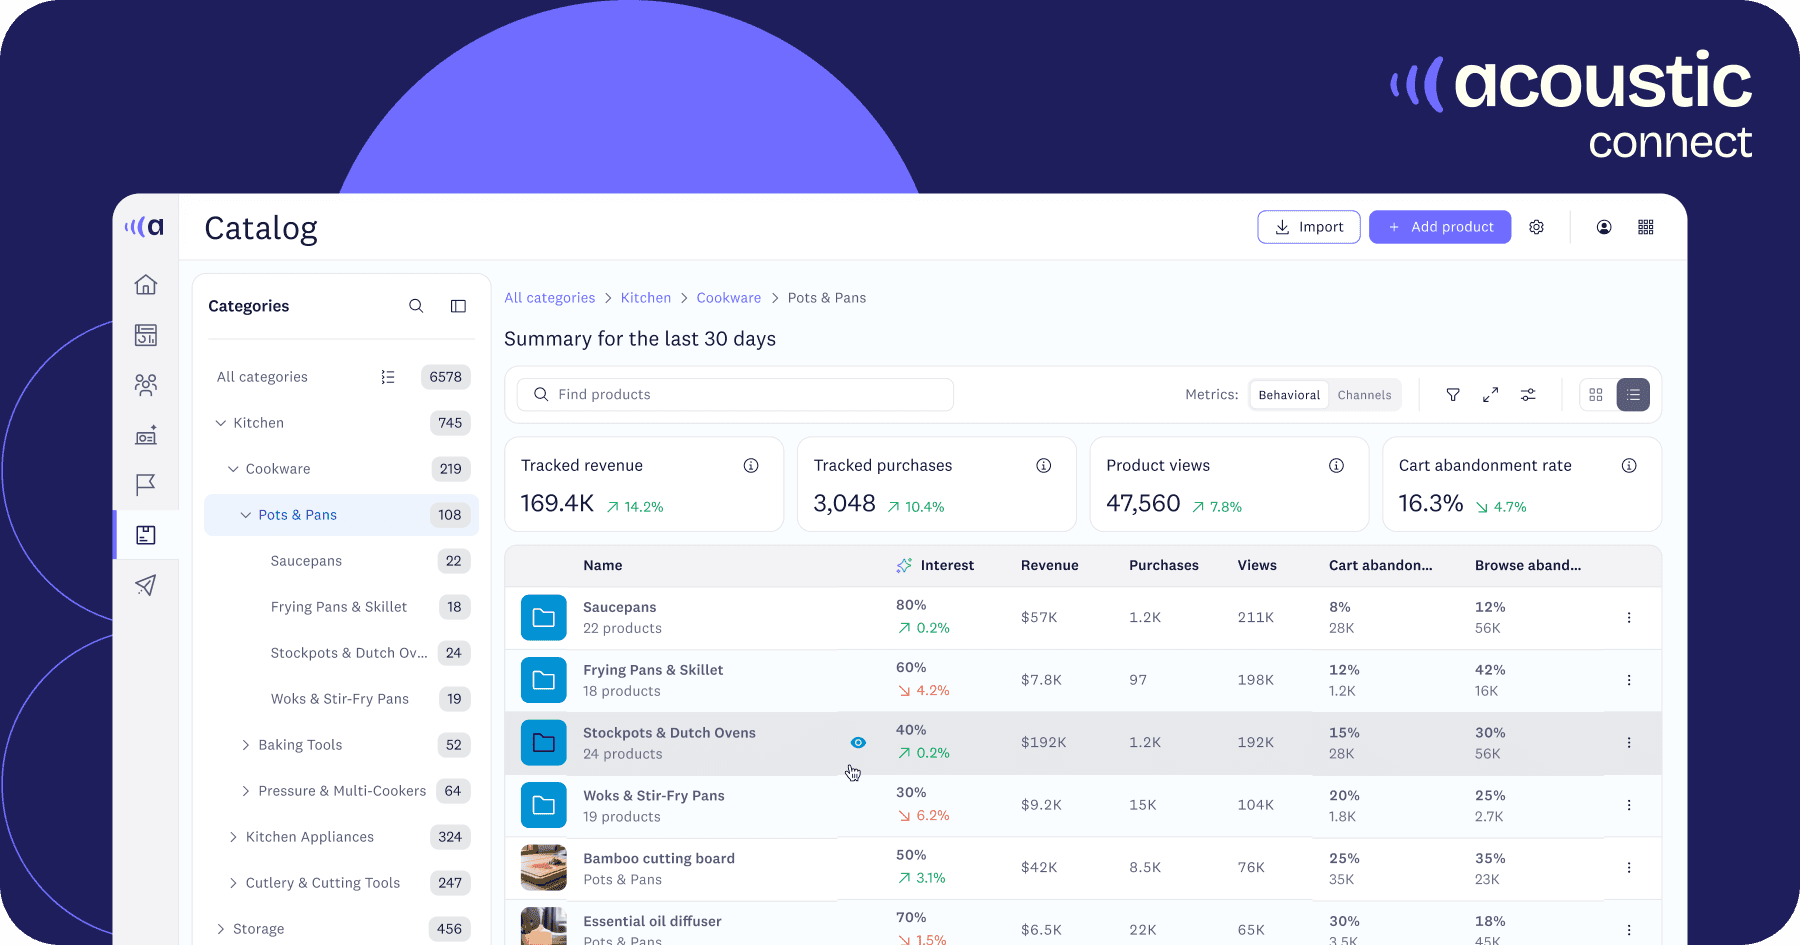This screenshot has height=945, width=1800.
Task: Open the metric adjustments sliders icon
Action: click(x=1528, y=395)
